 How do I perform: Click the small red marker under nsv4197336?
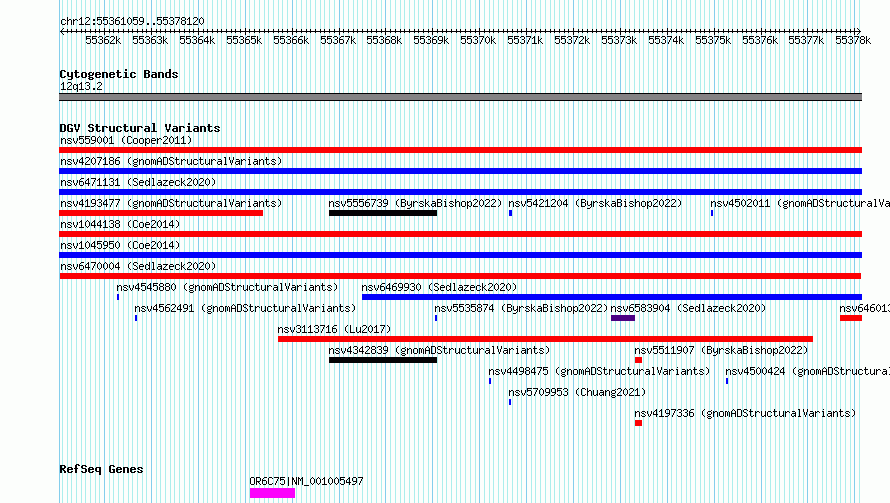tap(639, 423)
